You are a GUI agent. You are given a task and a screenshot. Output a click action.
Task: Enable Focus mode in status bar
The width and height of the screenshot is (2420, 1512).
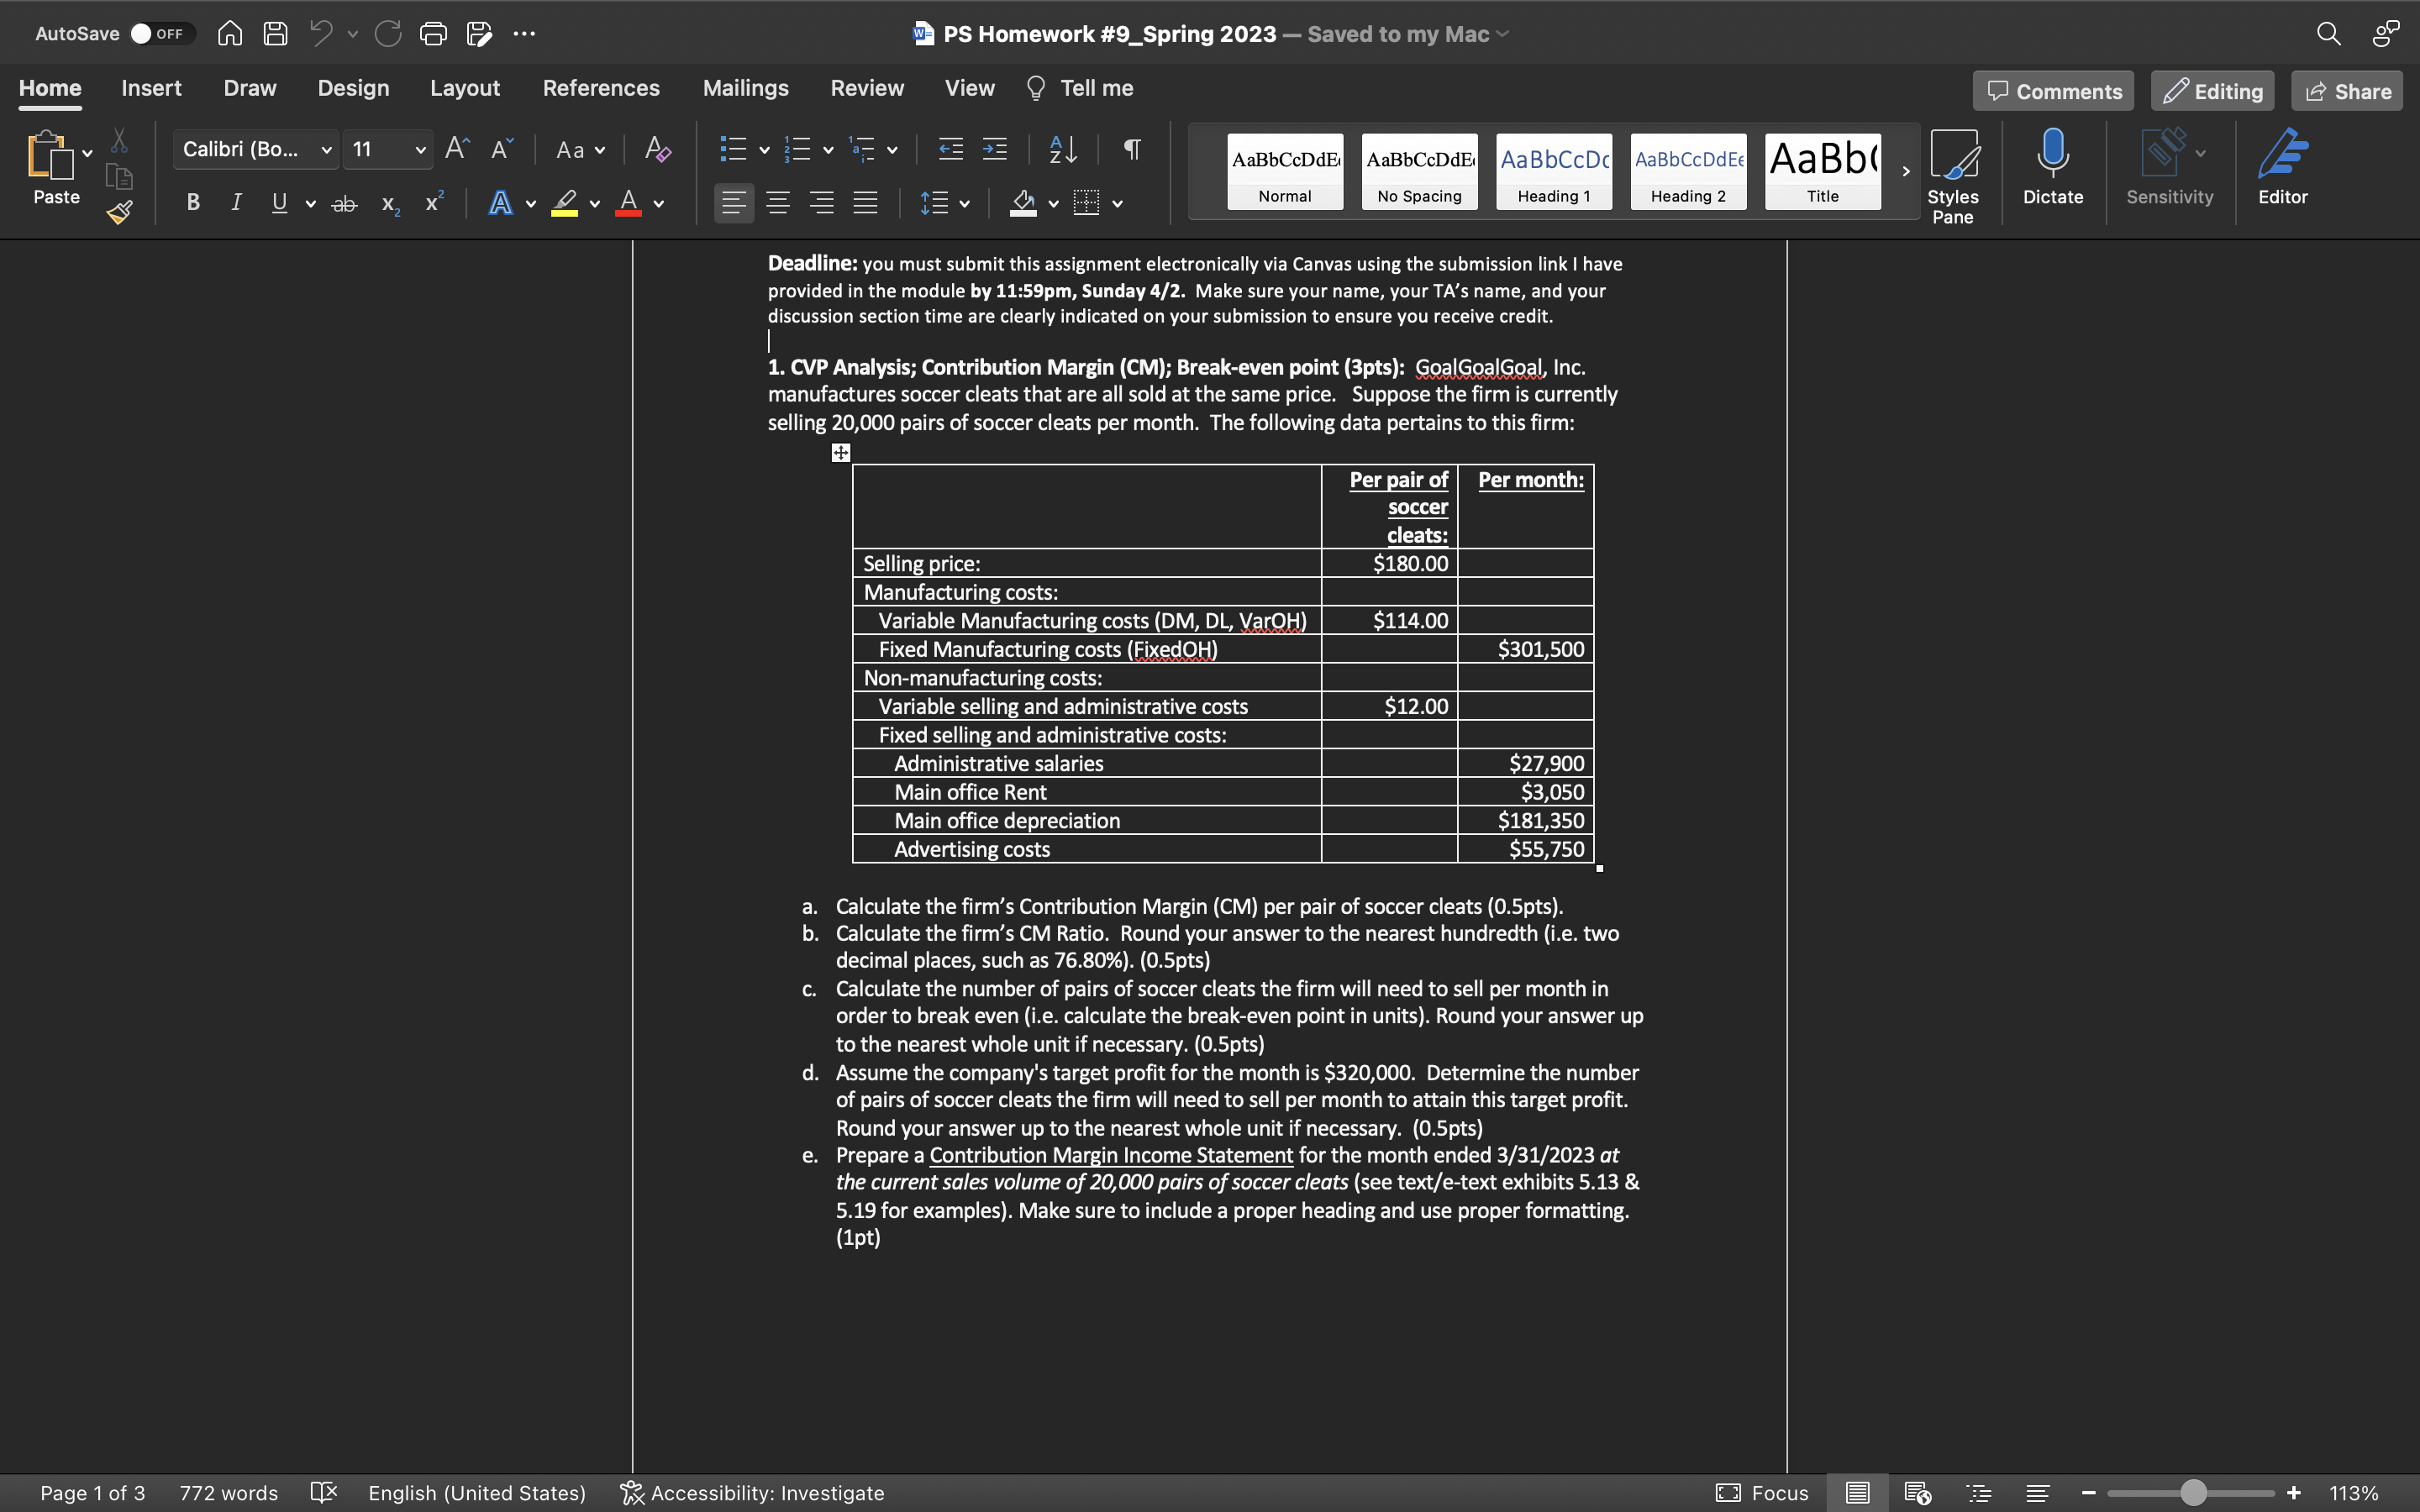pos(1764,1493)
